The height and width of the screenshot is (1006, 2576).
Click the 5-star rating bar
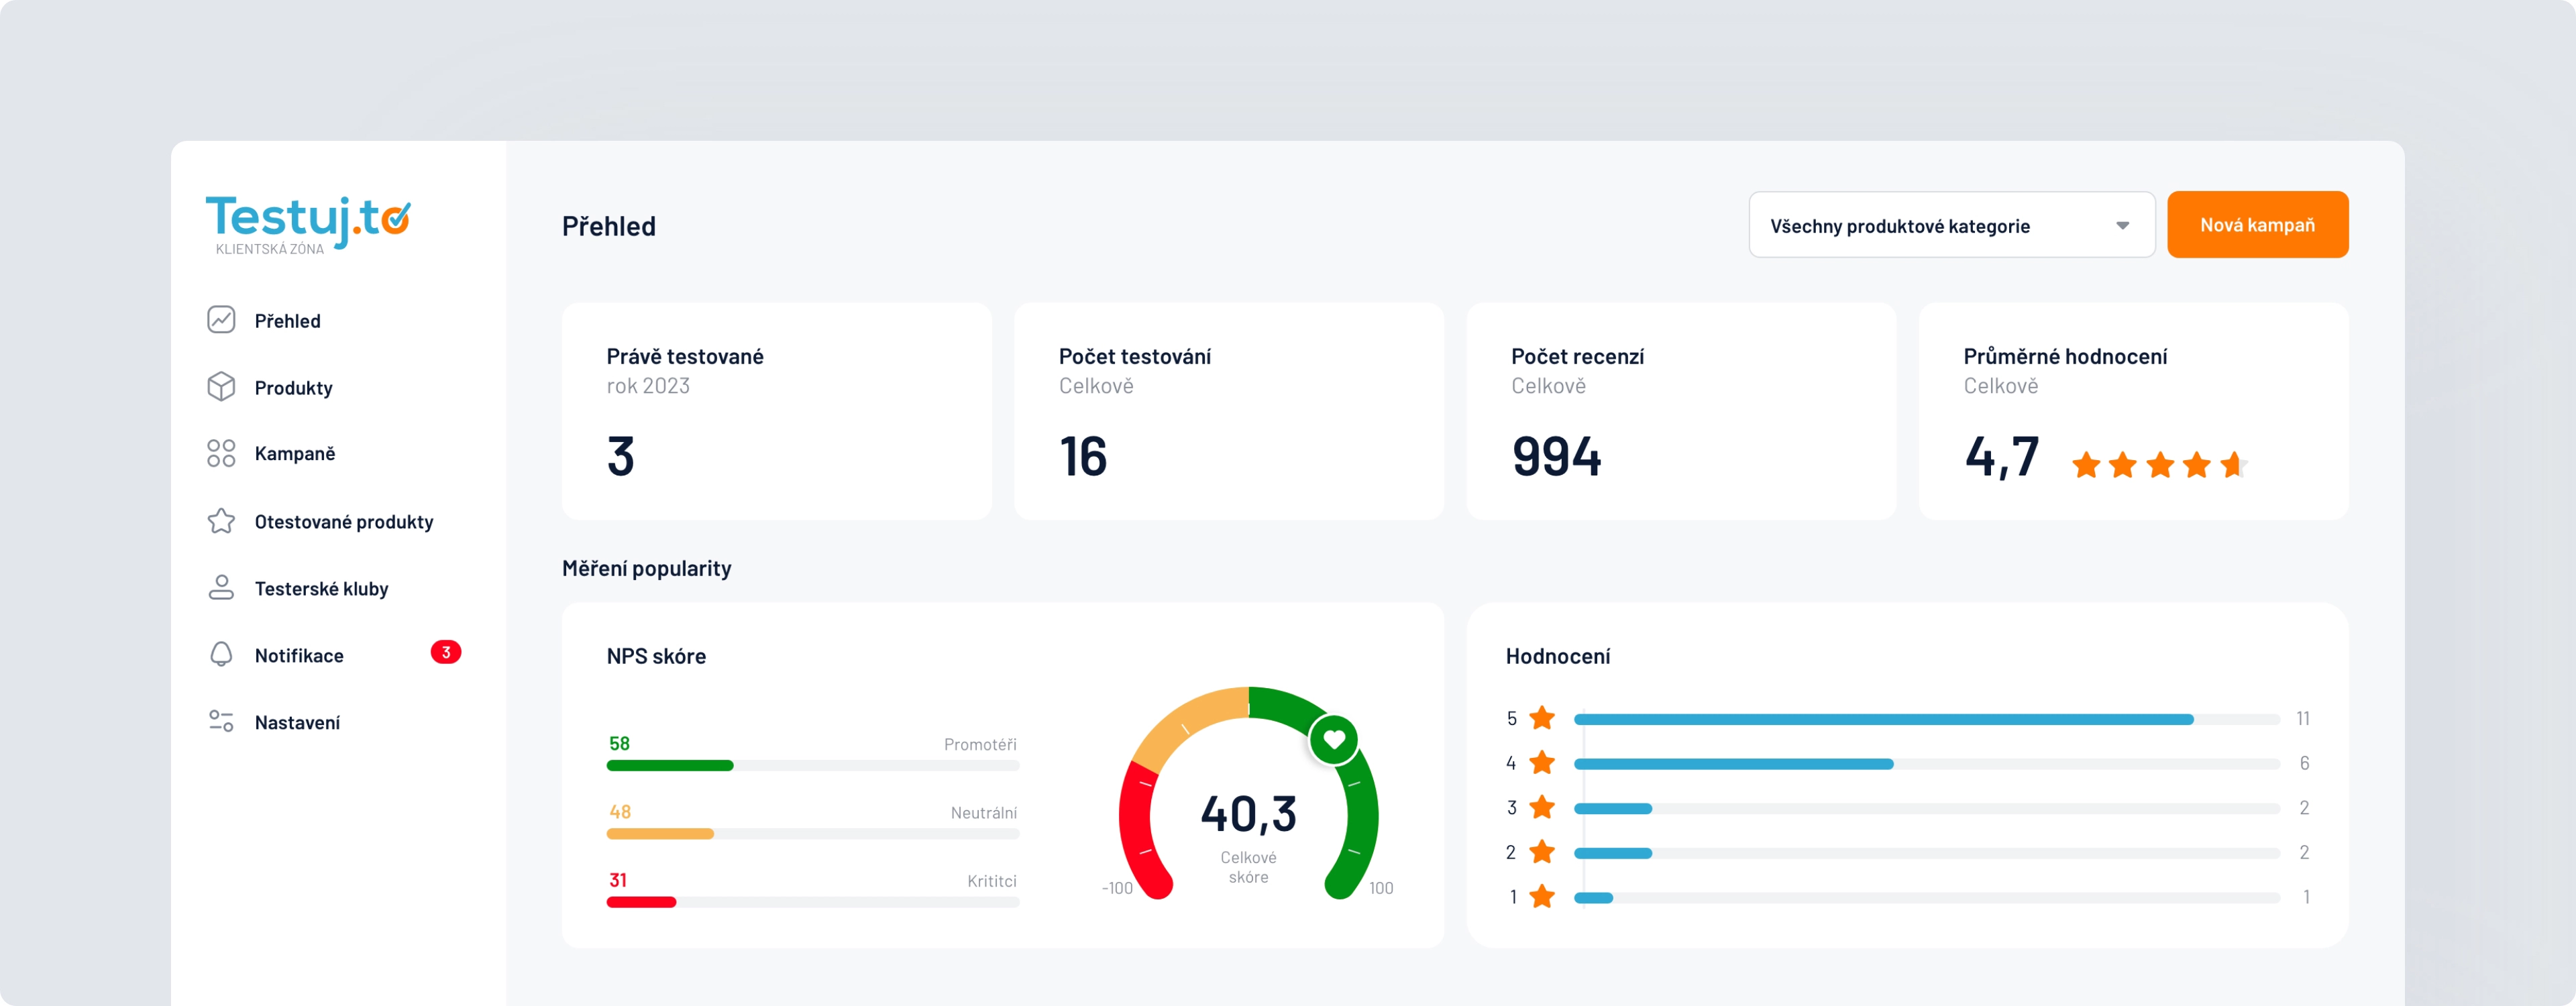click(1882, 720)
